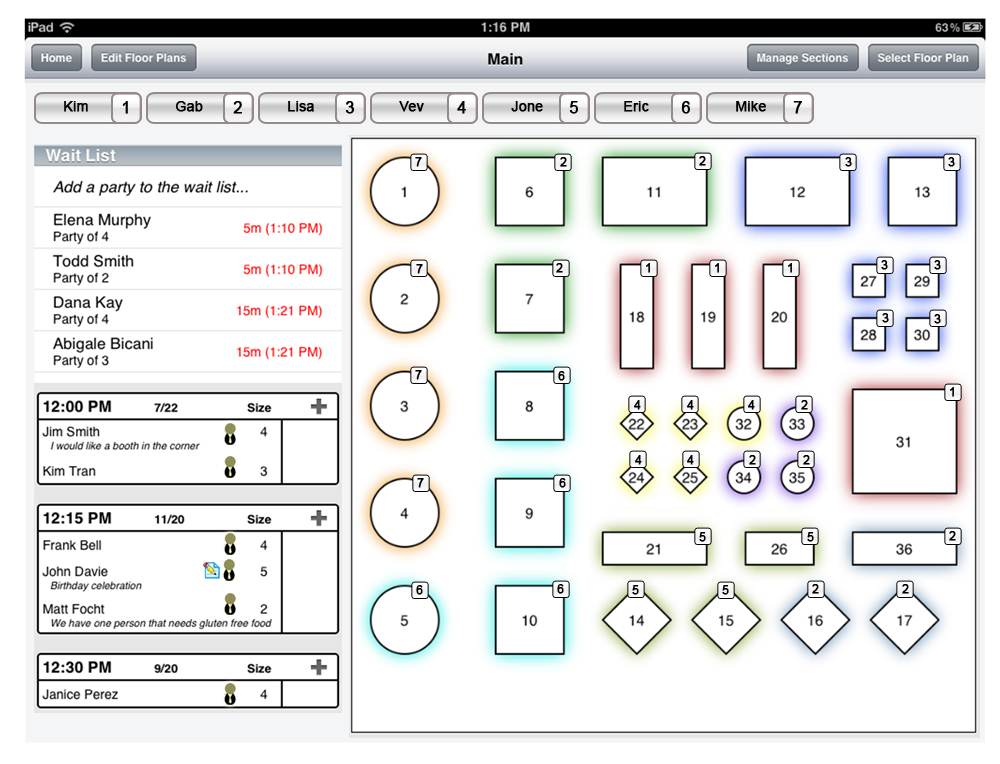The height and width of the screenshot is (764, 1000).
Task: Click the guest icon beside Kim Tran
Action: pos(230,467)
